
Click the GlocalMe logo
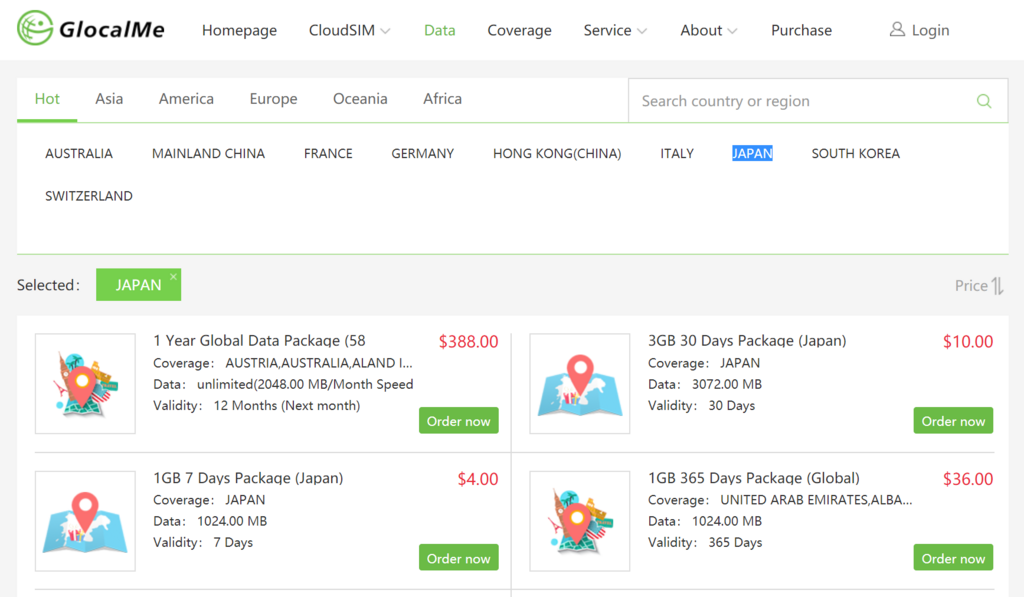coord(91,29)
